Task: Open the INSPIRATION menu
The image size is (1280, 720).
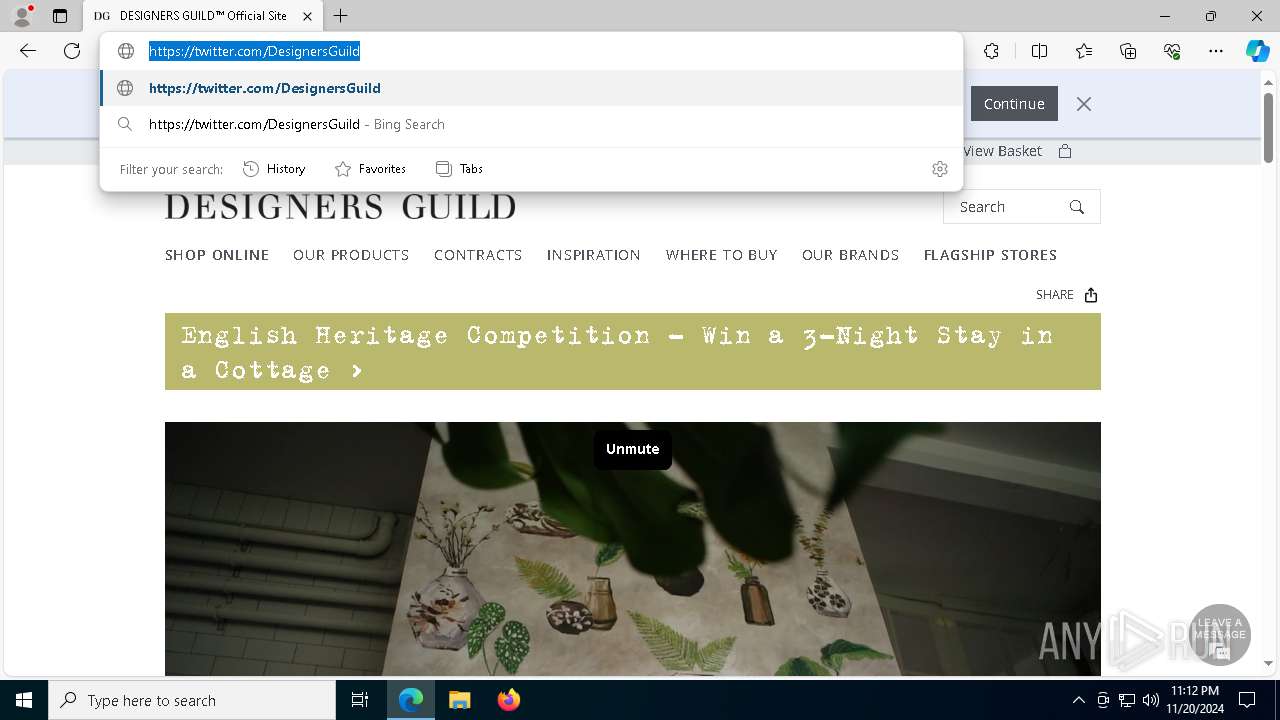Action: pos(594,255)
